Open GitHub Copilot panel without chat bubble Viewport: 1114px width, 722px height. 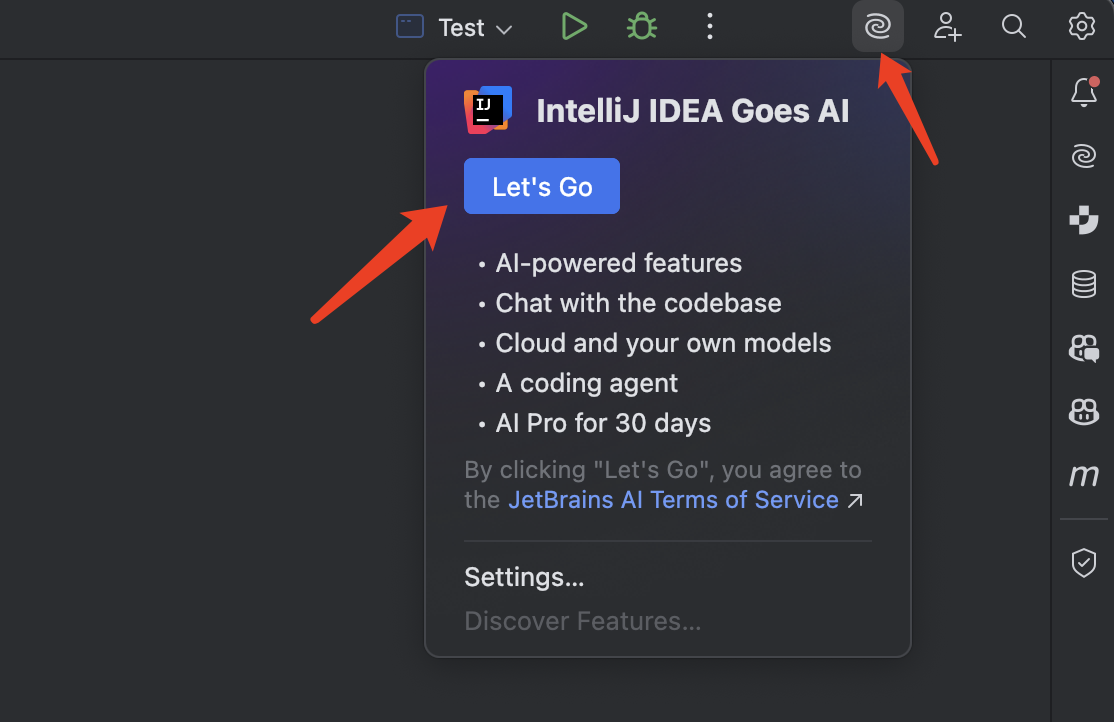tap(1084, 411)
